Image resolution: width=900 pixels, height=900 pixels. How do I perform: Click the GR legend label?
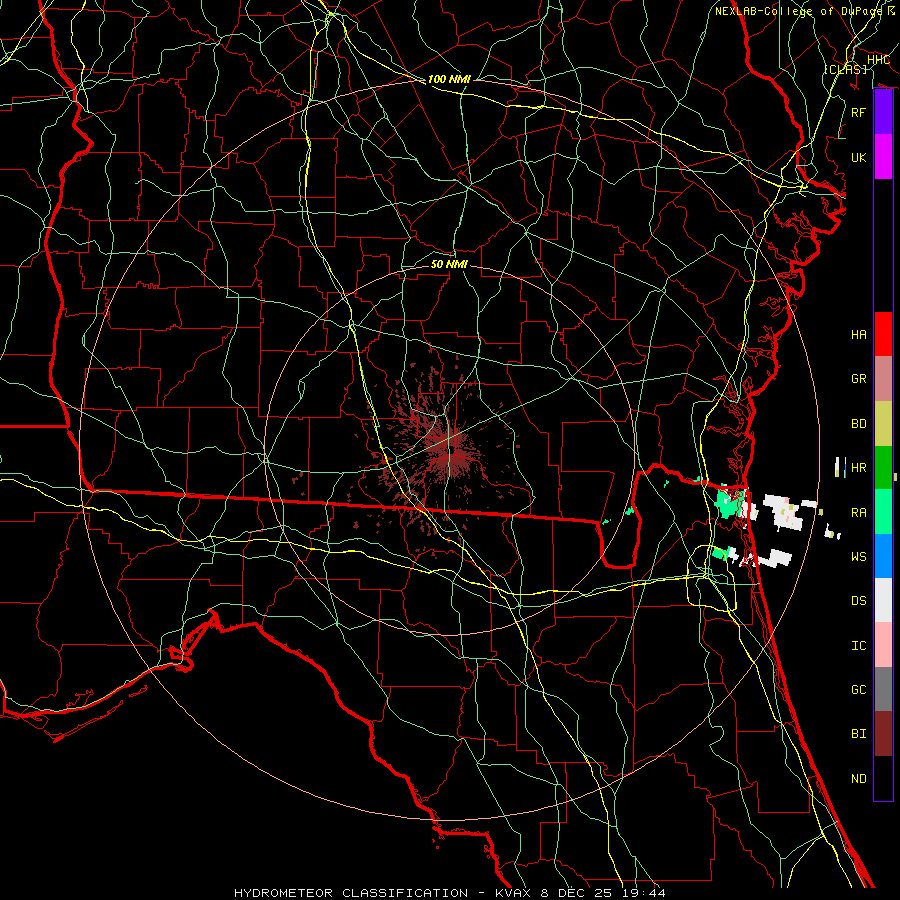[x=859, y=379]
